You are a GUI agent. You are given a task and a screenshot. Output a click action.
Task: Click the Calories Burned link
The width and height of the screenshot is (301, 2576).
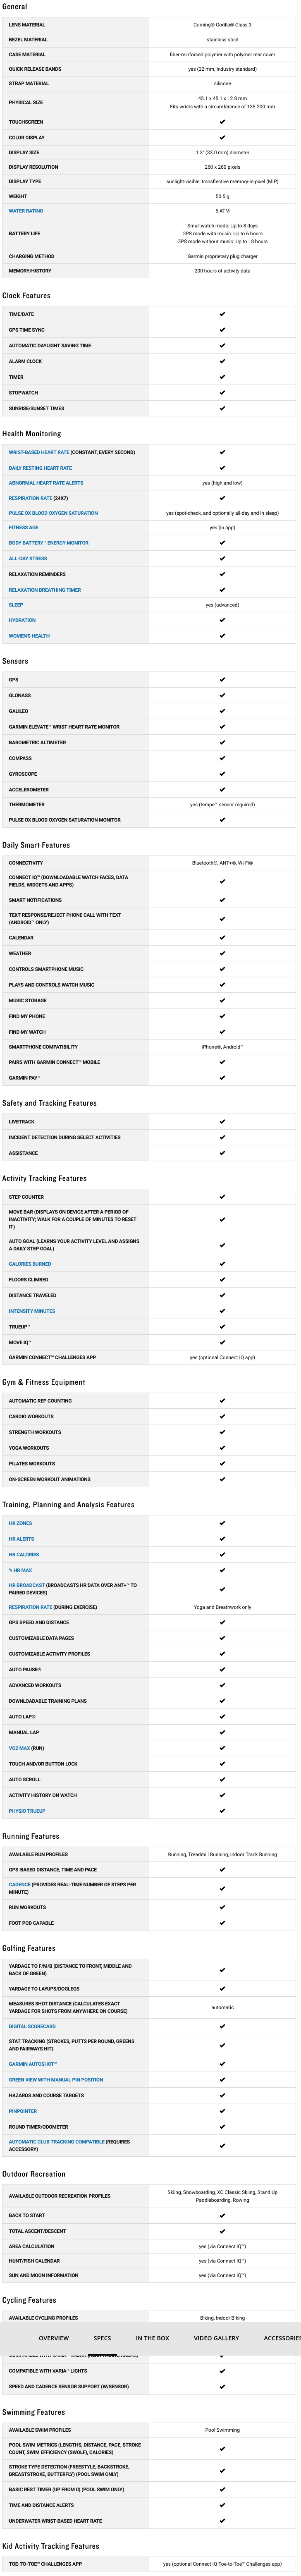(30, 1264)
